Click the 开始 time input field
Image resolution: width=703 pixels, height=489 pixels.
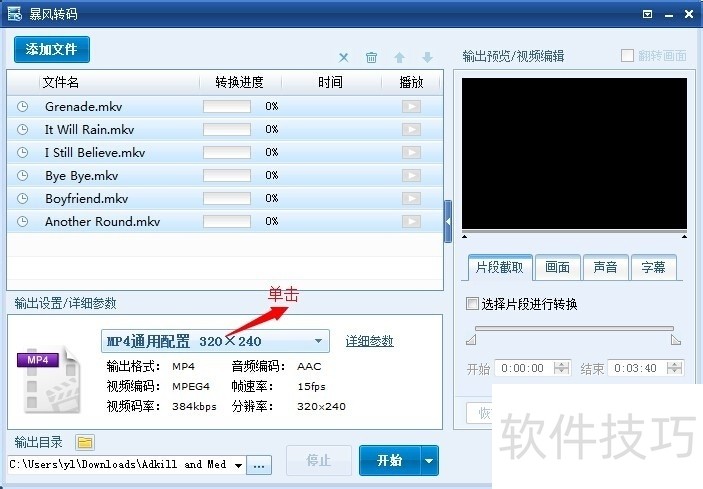(x=524, y=368)
